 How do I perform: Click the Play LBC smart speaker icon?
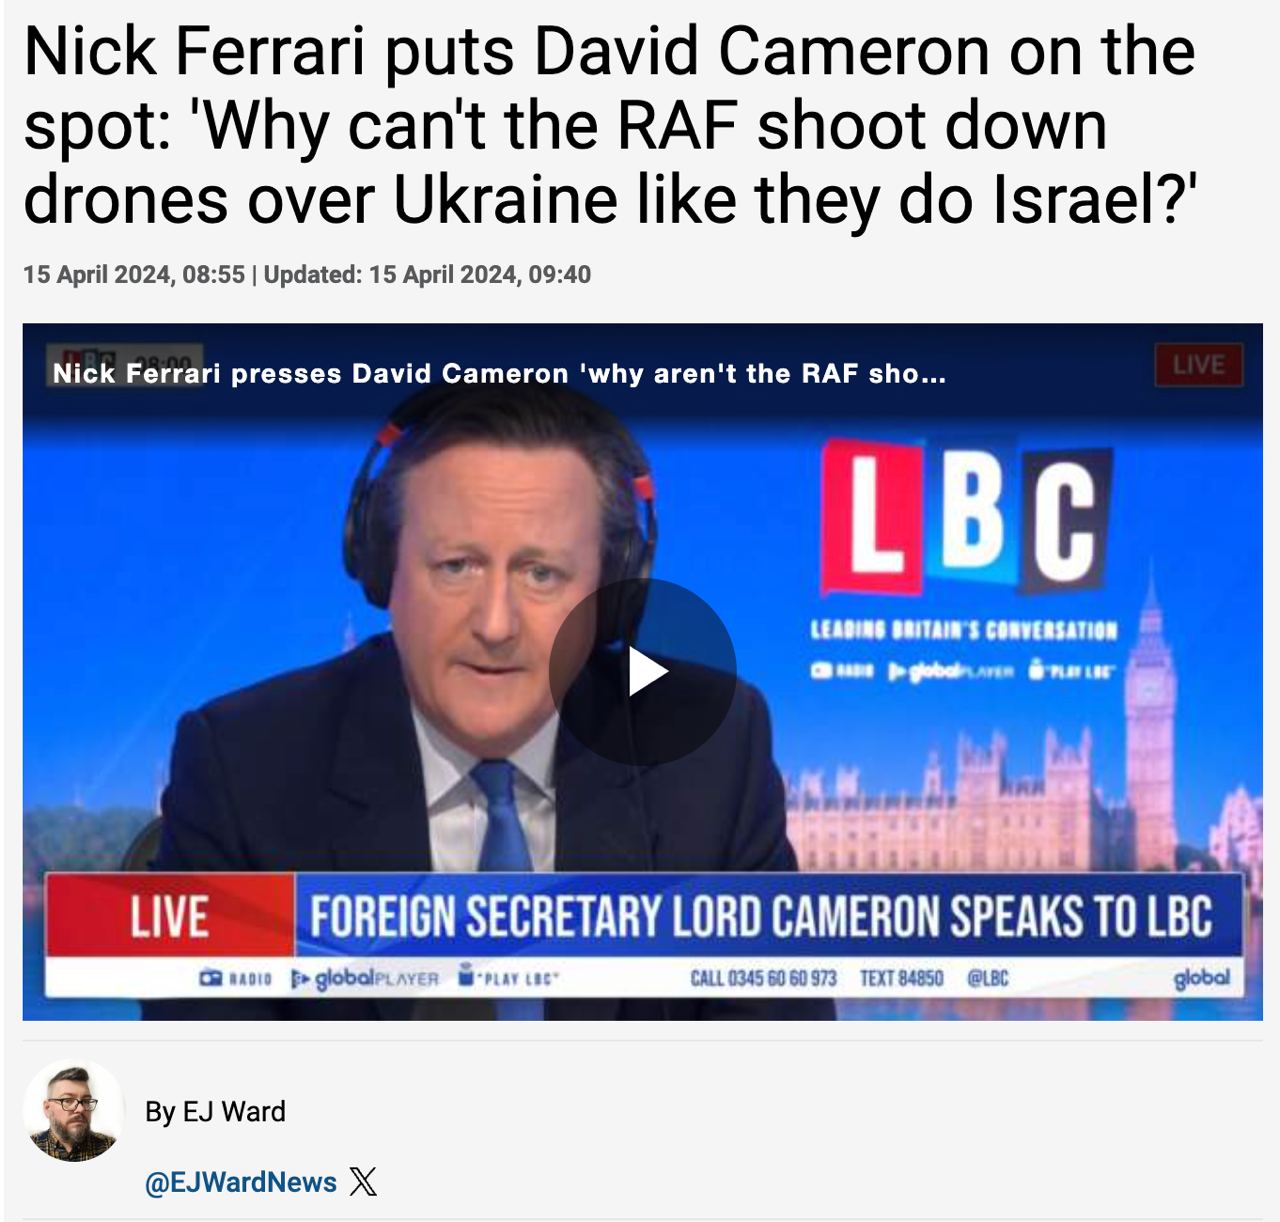click(508, 976)
